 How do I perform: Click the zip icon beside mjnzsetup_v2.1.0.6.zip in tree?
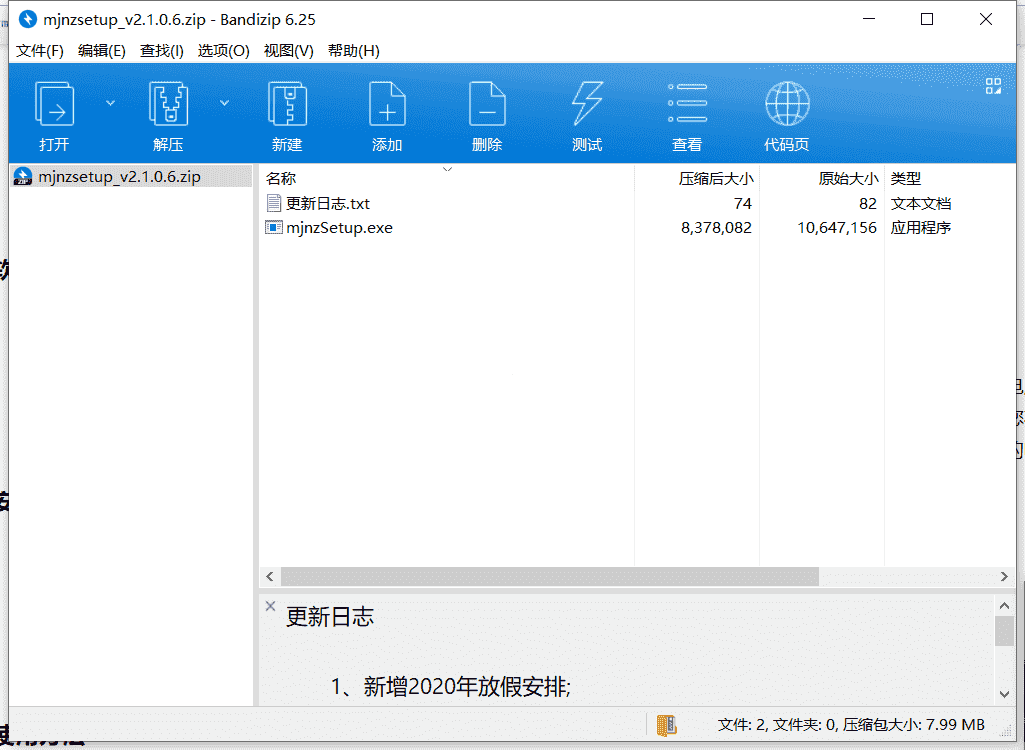tap(23, 177)
